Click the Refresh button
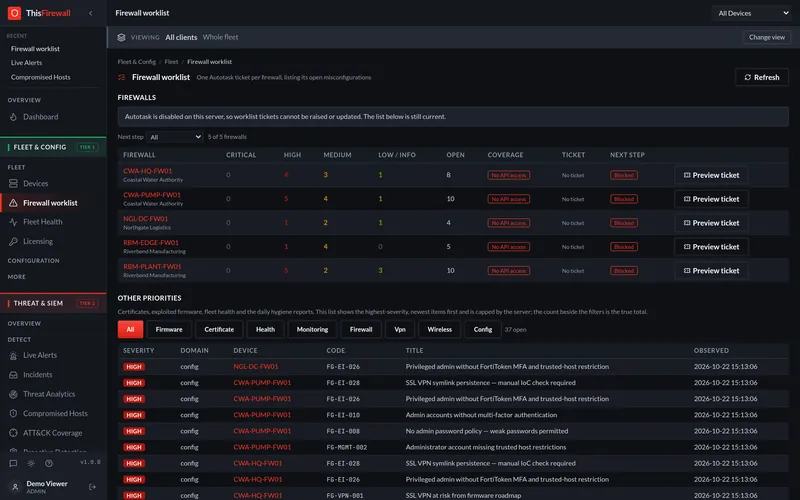800x500 pixels. (x=762, y=77)
